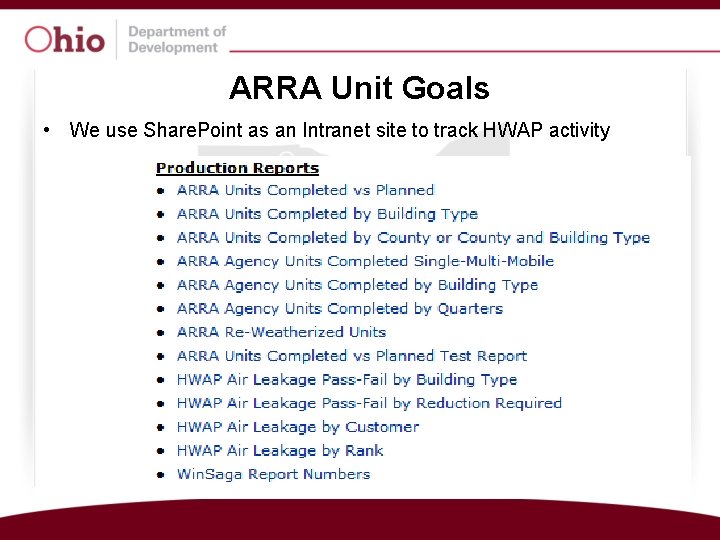Open ARRA Units Completed vs Planned Test Report
The image size is (720, 540).
pyautogui.click(x=352, y=356)
